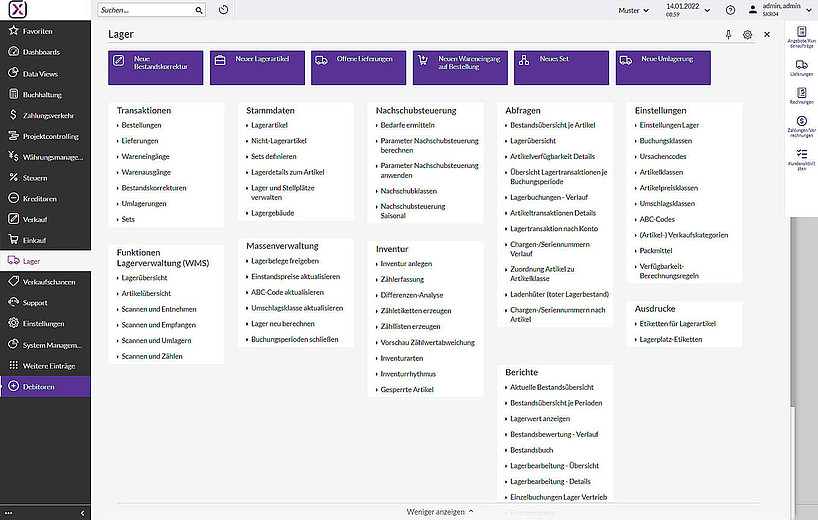Select Lager in the sidebar menu
The image size is (818, 520).
point(45,261)
